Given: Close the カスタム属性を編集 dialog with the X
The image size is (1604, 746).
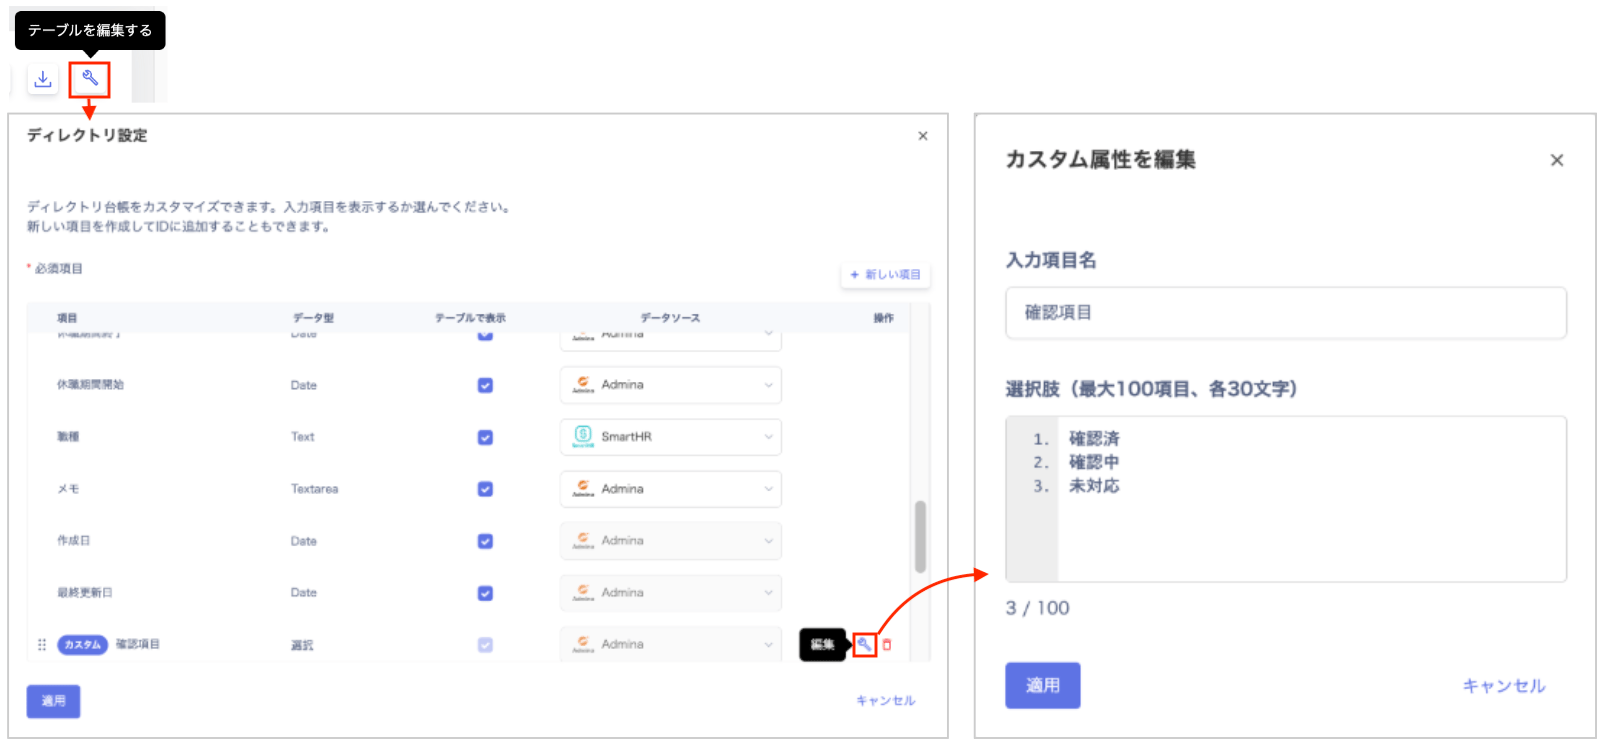Looking at the screenshot, I should 1556,160.
